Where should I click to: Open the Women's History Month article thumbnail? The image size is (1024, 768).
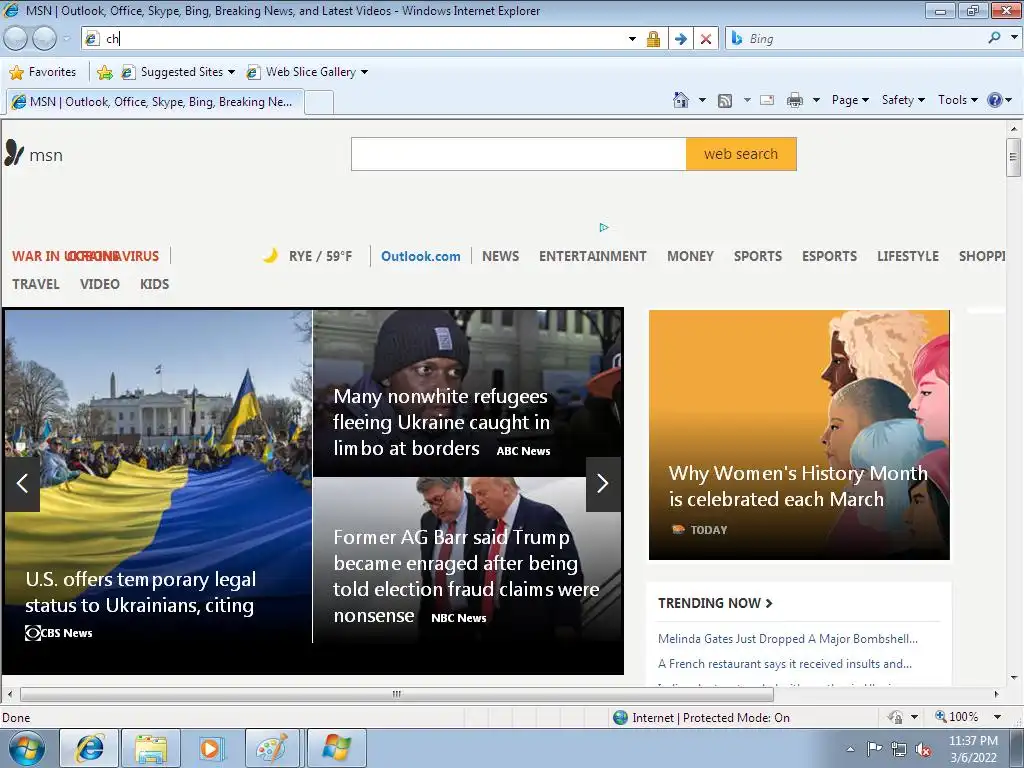point(799,434)
